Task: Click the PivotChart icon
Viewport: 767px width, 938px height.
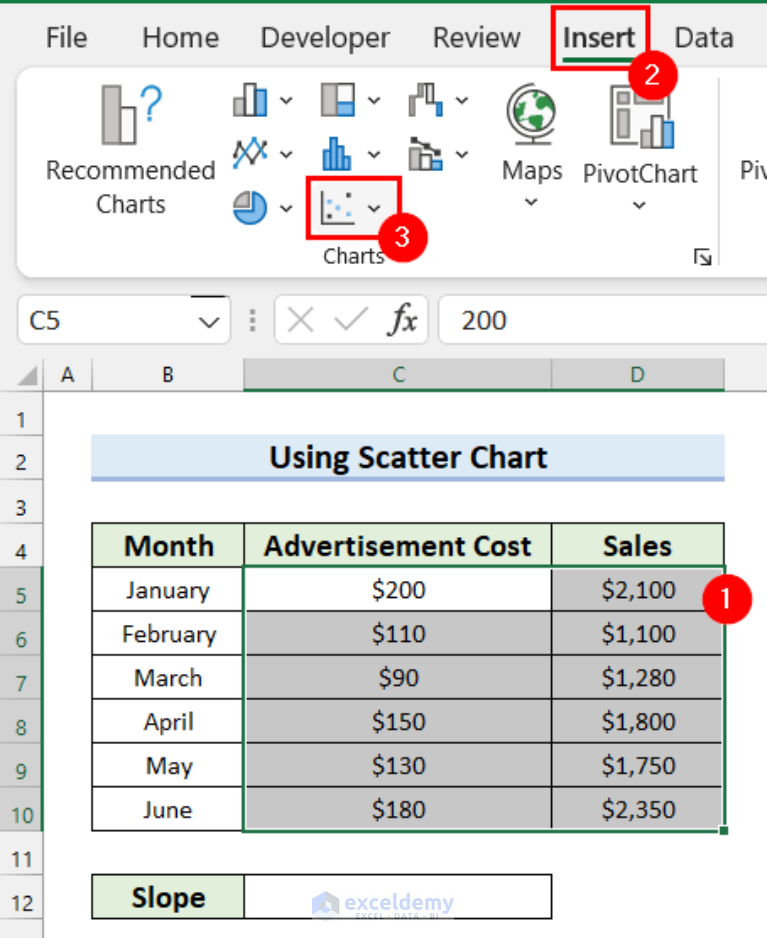Action: point(641,117)
